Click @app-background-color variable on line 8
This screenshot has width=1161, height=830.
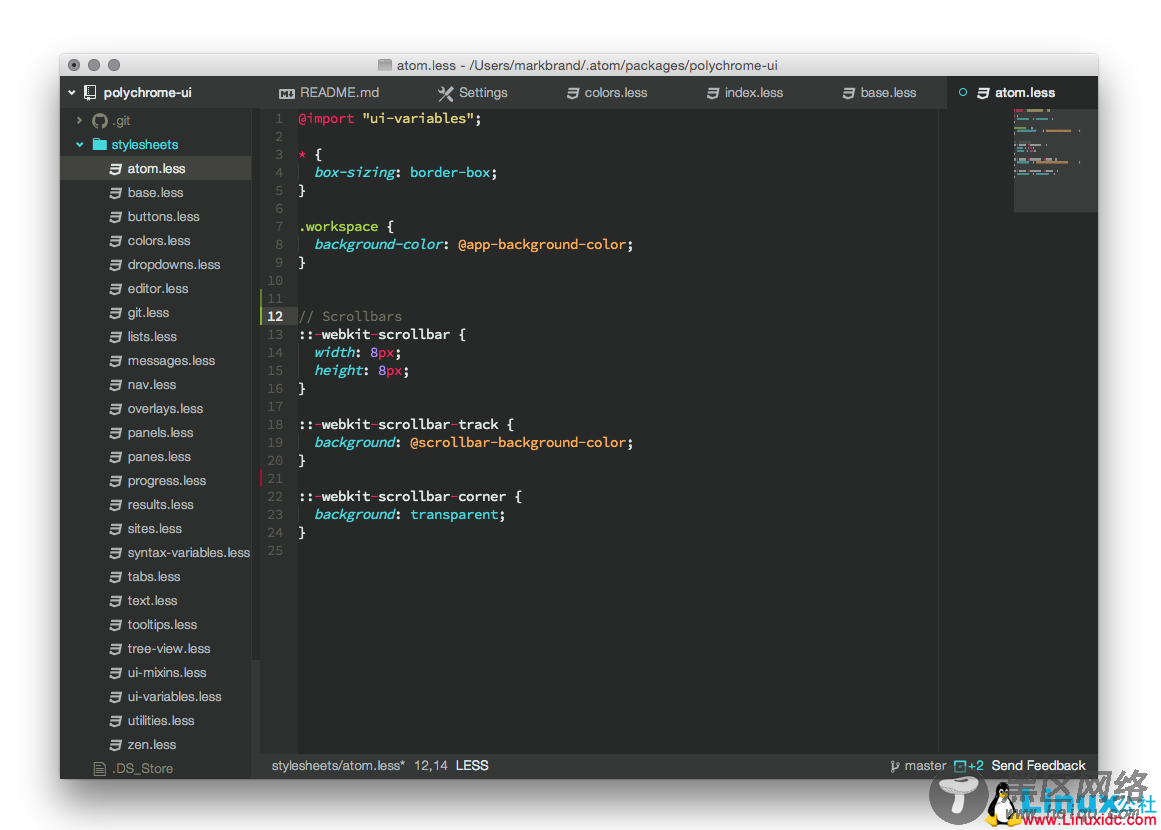[x=542, y=244]
